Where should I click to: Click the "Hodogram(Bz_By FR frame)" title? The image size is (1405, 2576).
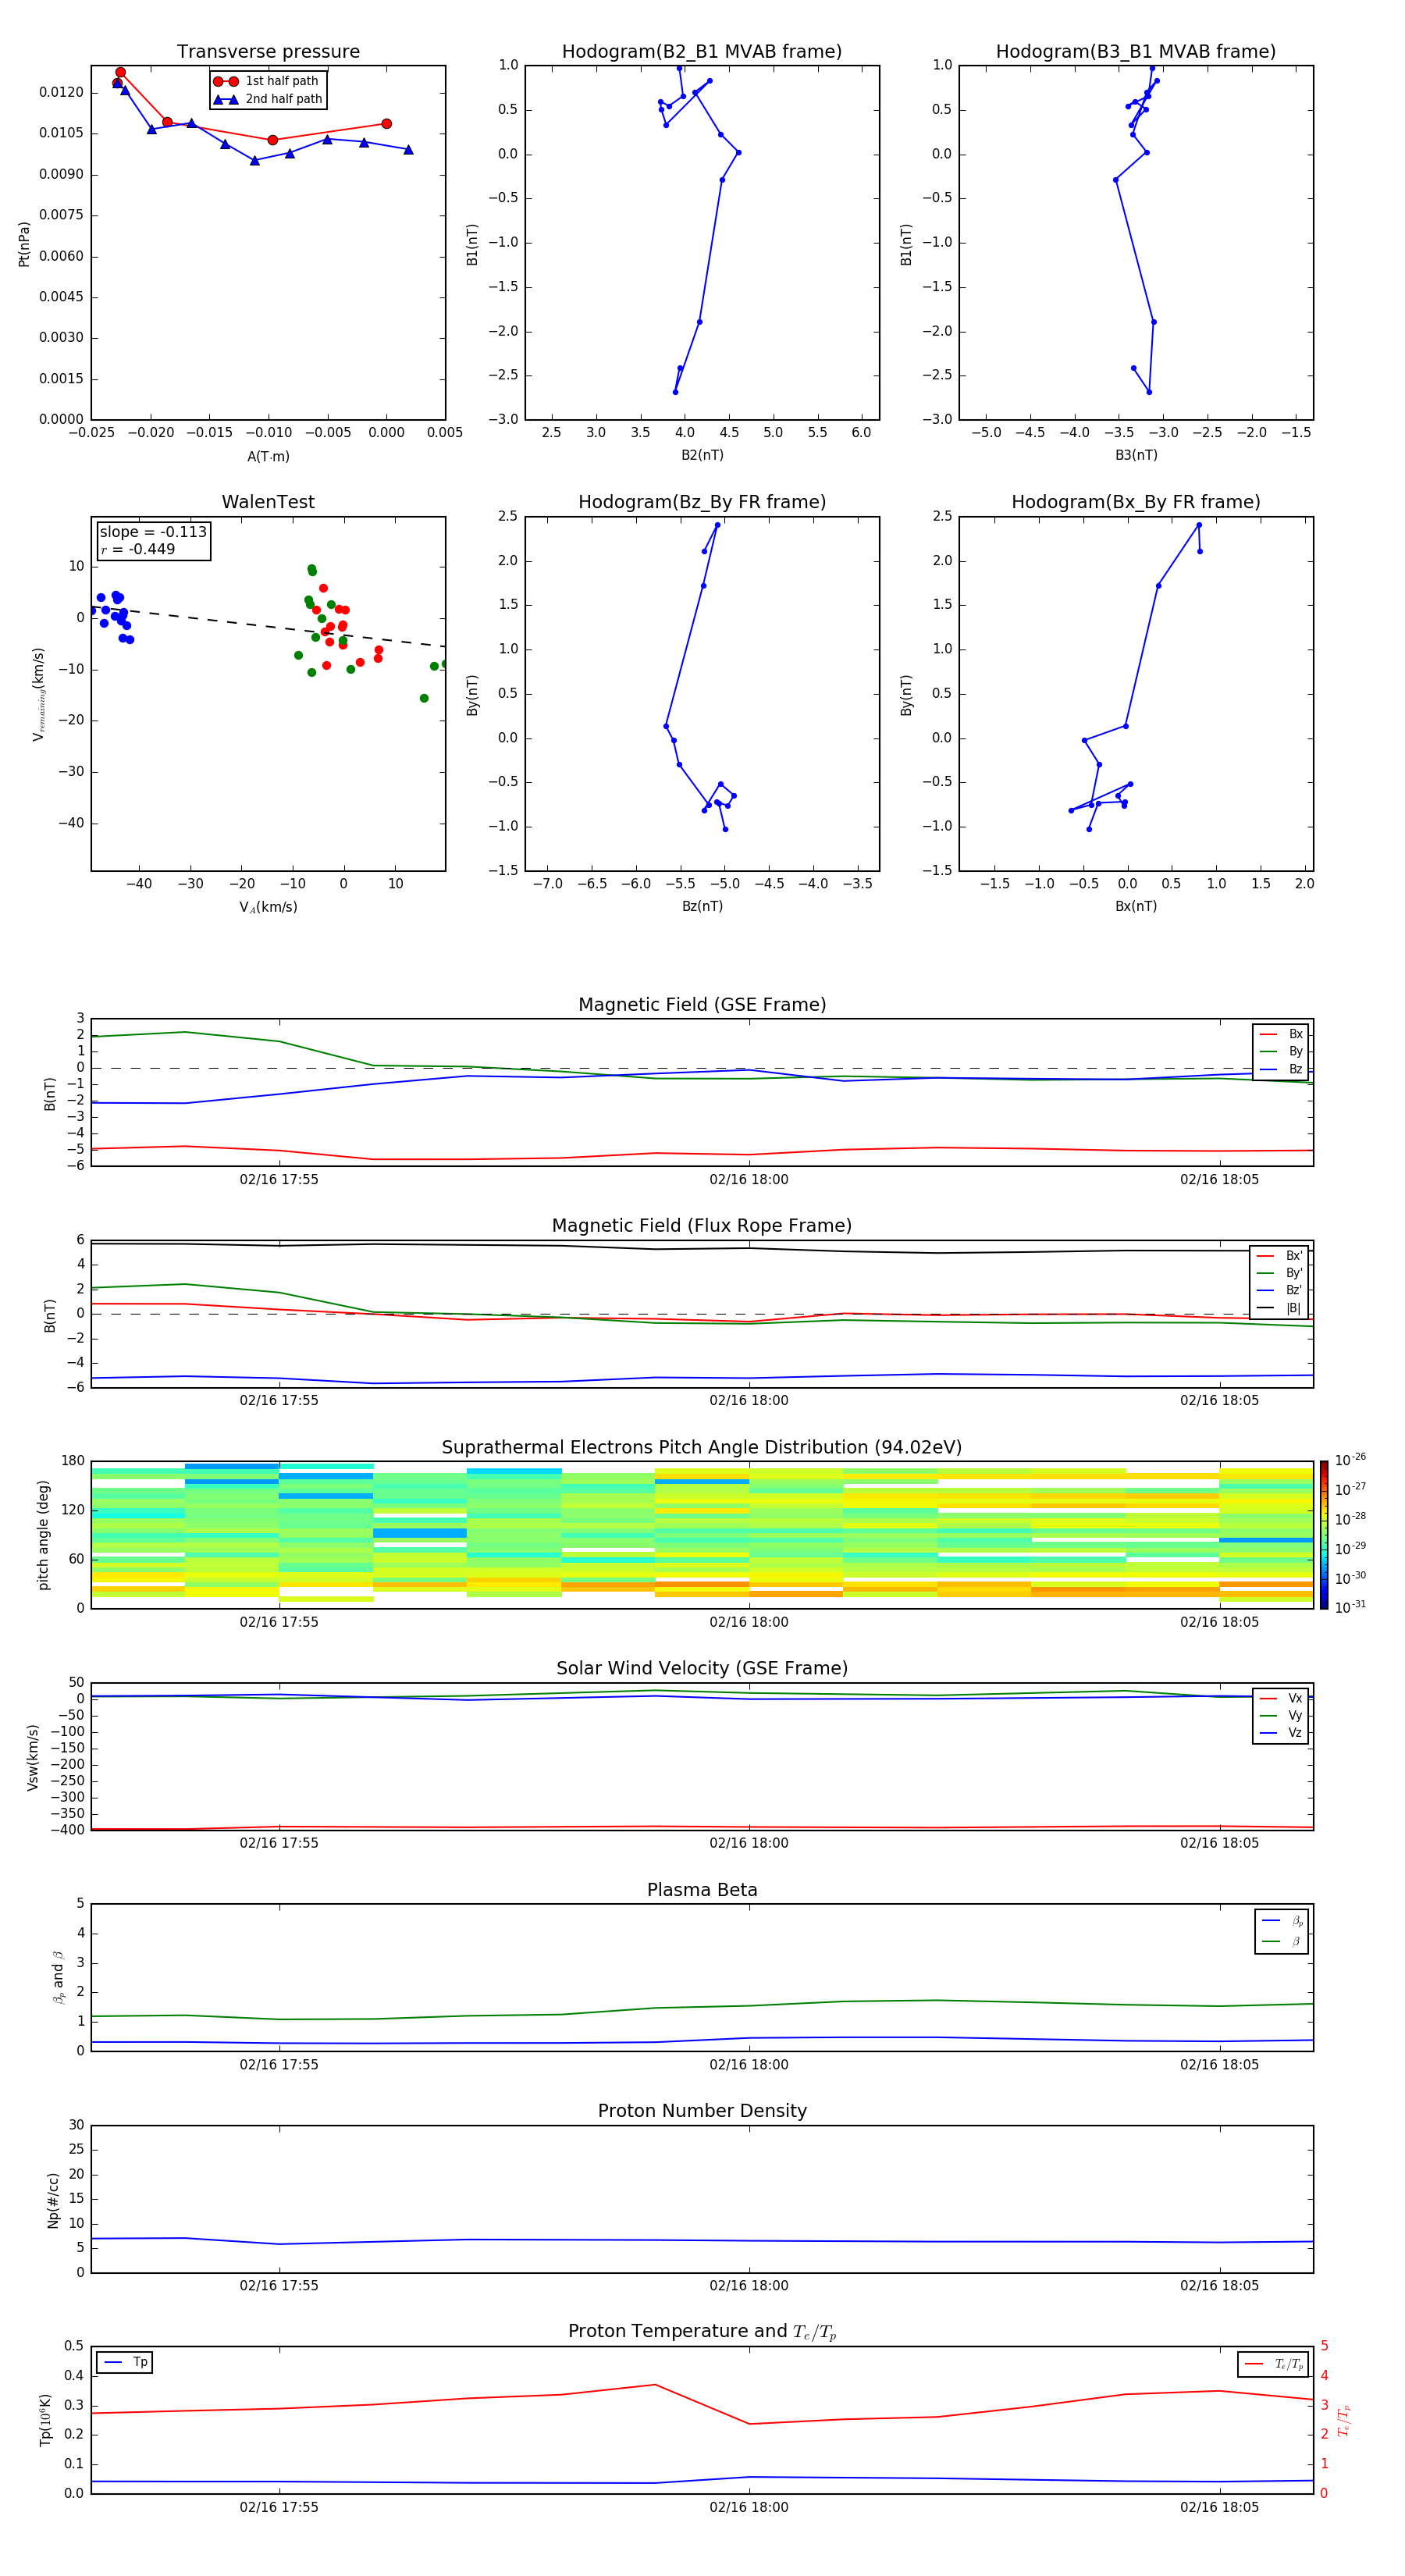pyautogui.click(x=702, y=502)
